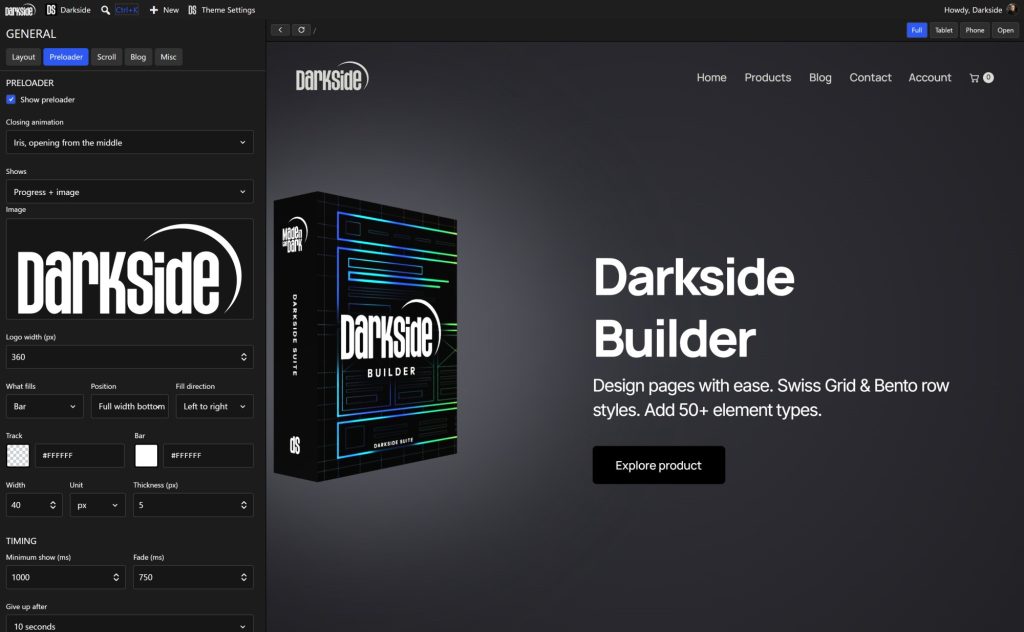Open the What fills dropdown

point(44,406)
